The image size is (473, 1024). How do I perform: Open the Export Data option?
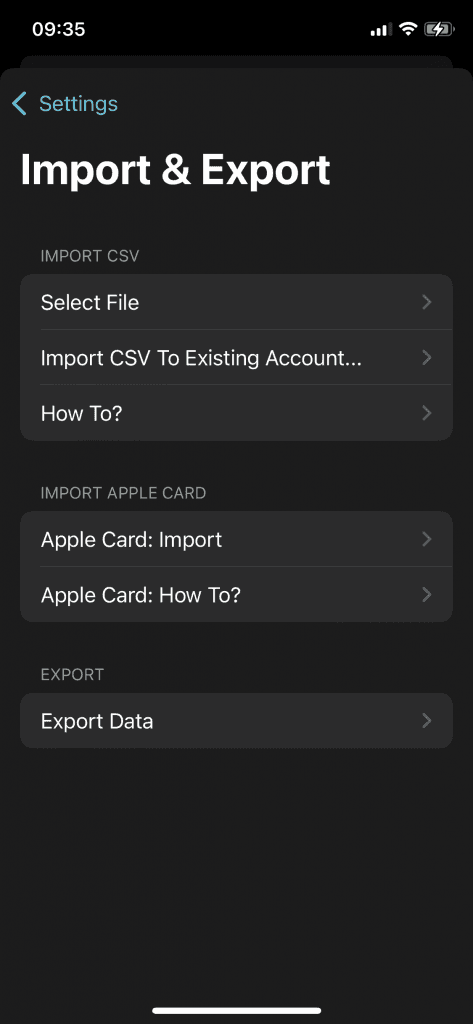click(236, 721)
